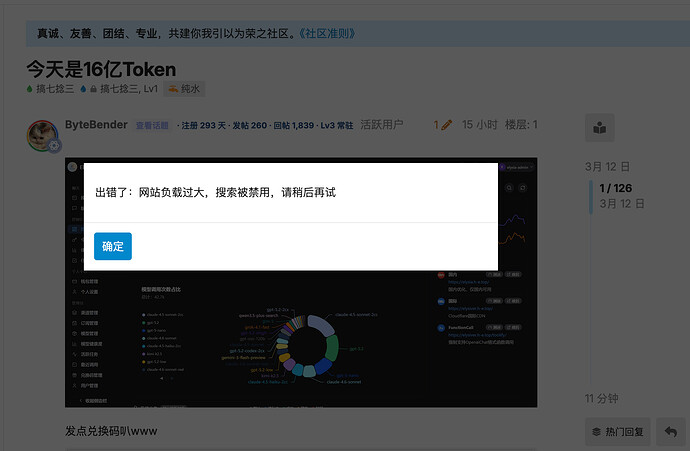Click the 热门回复 button
The width and height of the screenshot is (690, 451).
(x=617, y=432)
